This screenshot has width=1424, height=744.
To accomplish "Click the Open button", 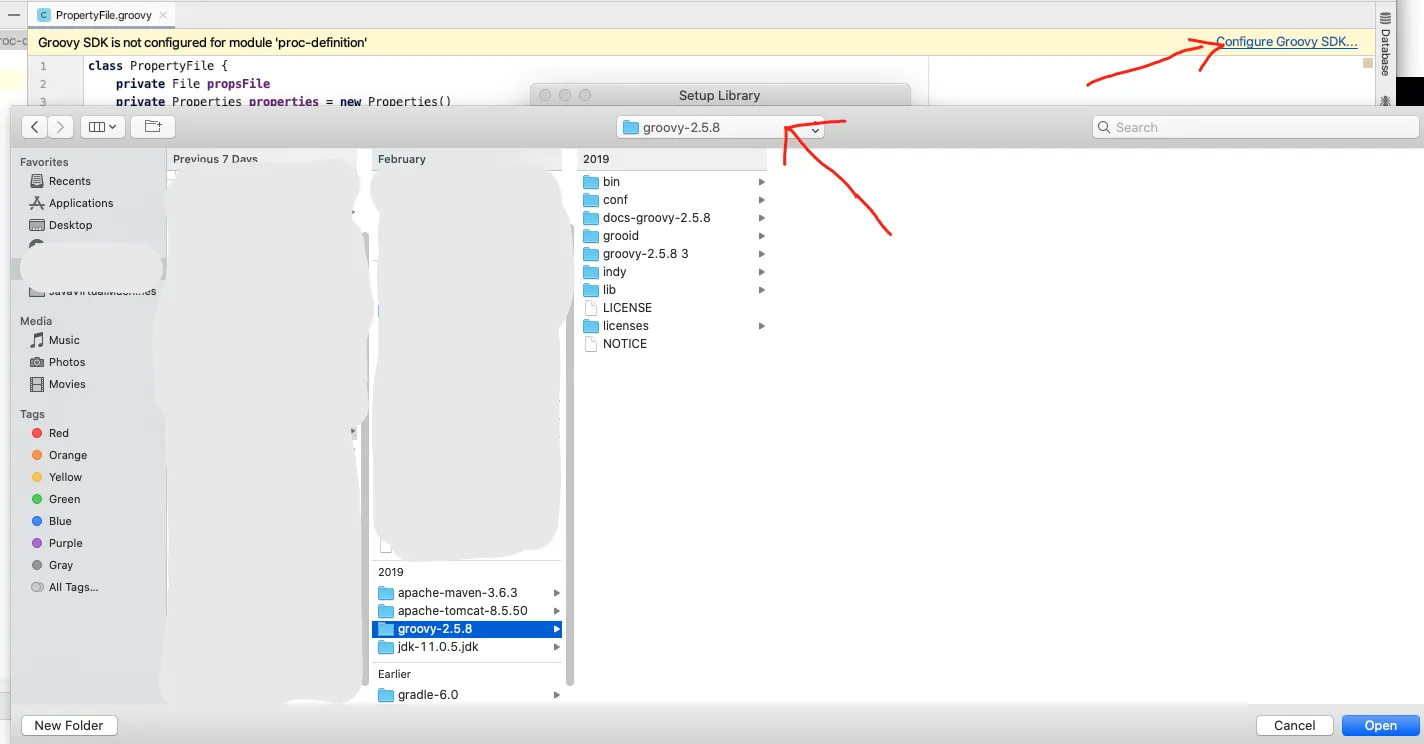I will (1381, 725).
